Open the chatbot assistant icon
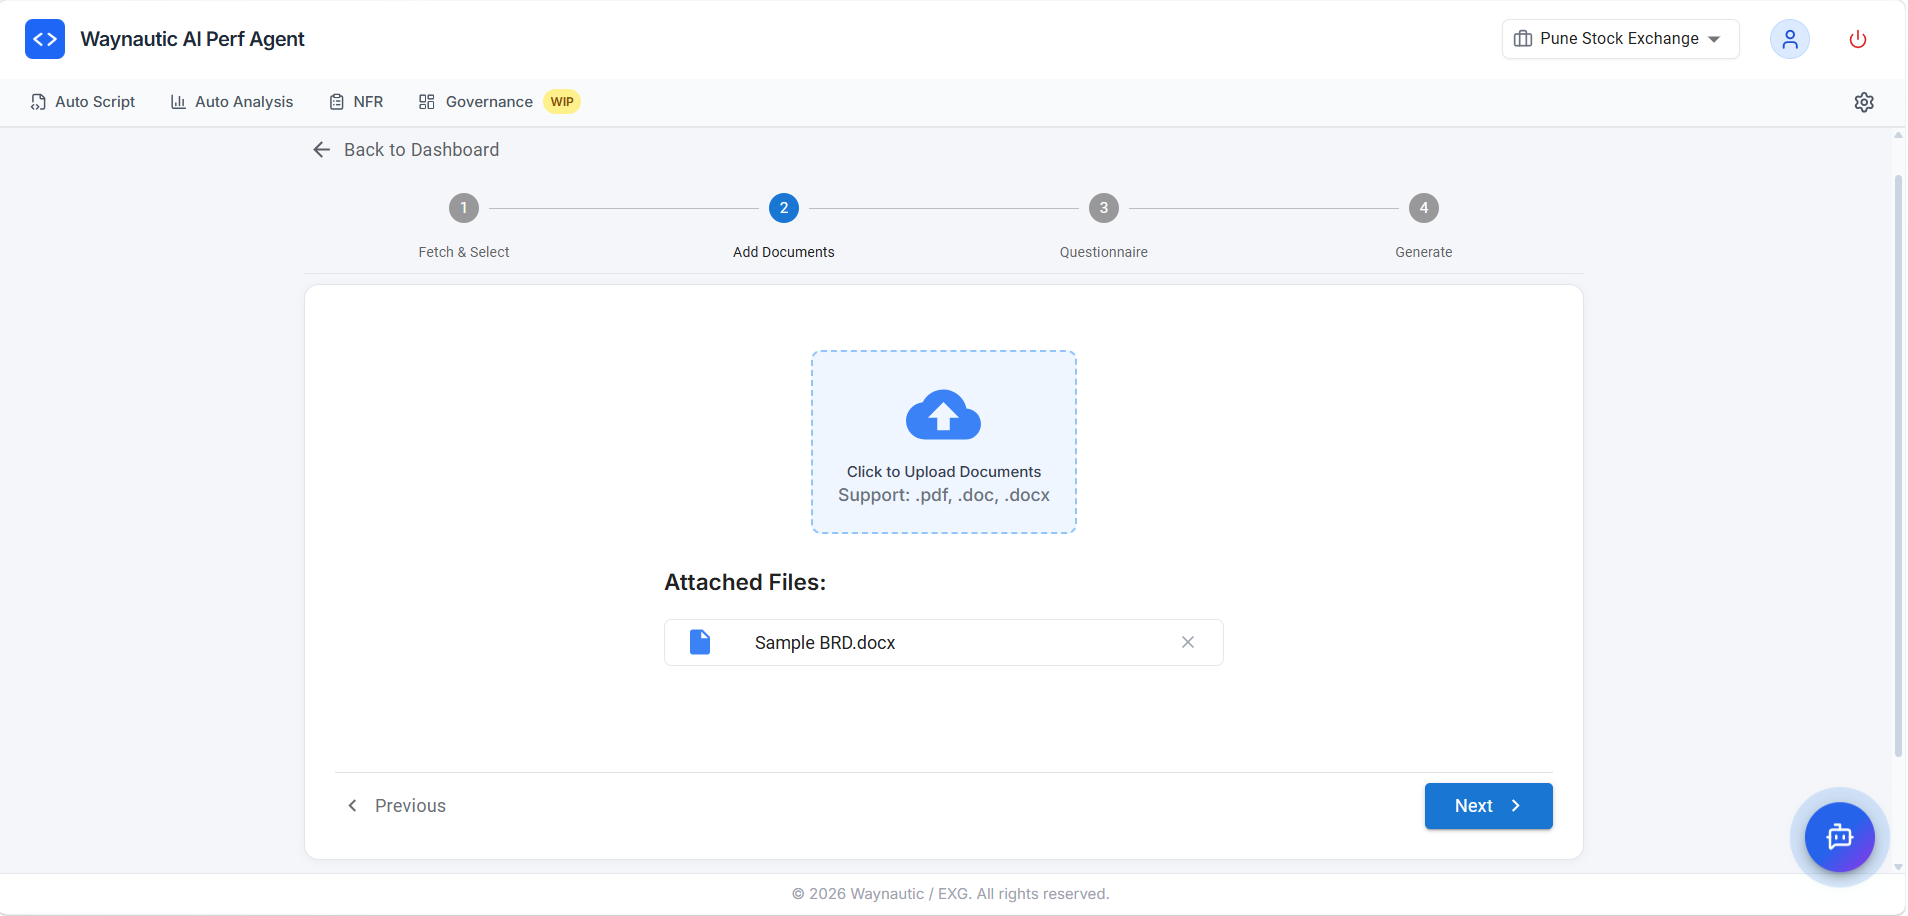The image size is (1908, 916). (1840, 837)
